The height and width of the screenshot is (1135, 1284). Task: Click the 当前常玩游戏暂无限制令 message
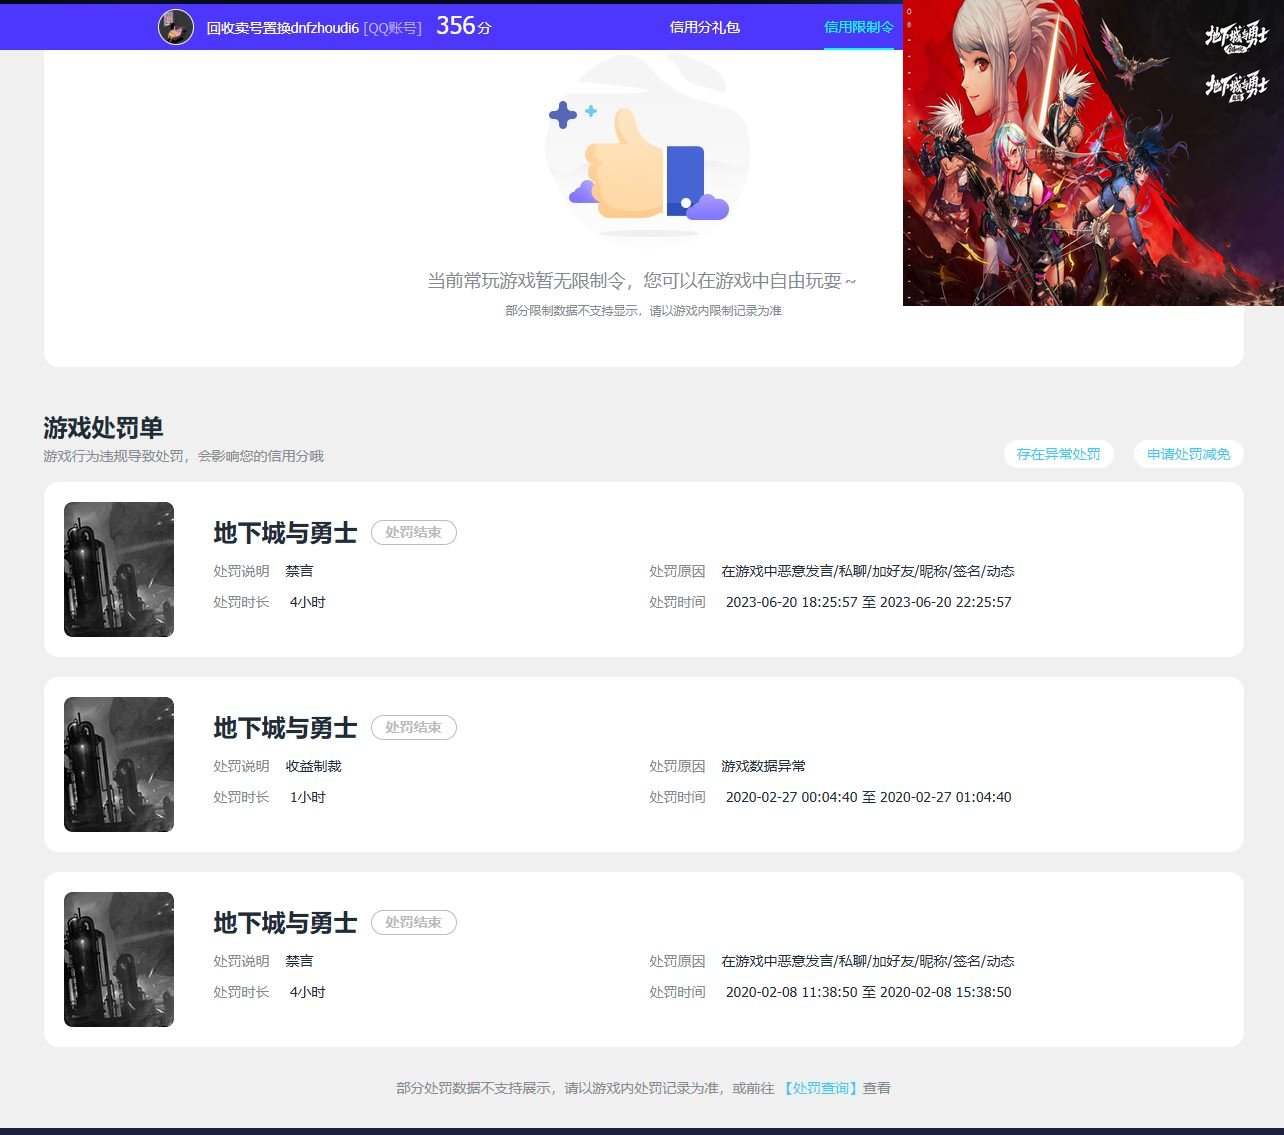[642, 281]
